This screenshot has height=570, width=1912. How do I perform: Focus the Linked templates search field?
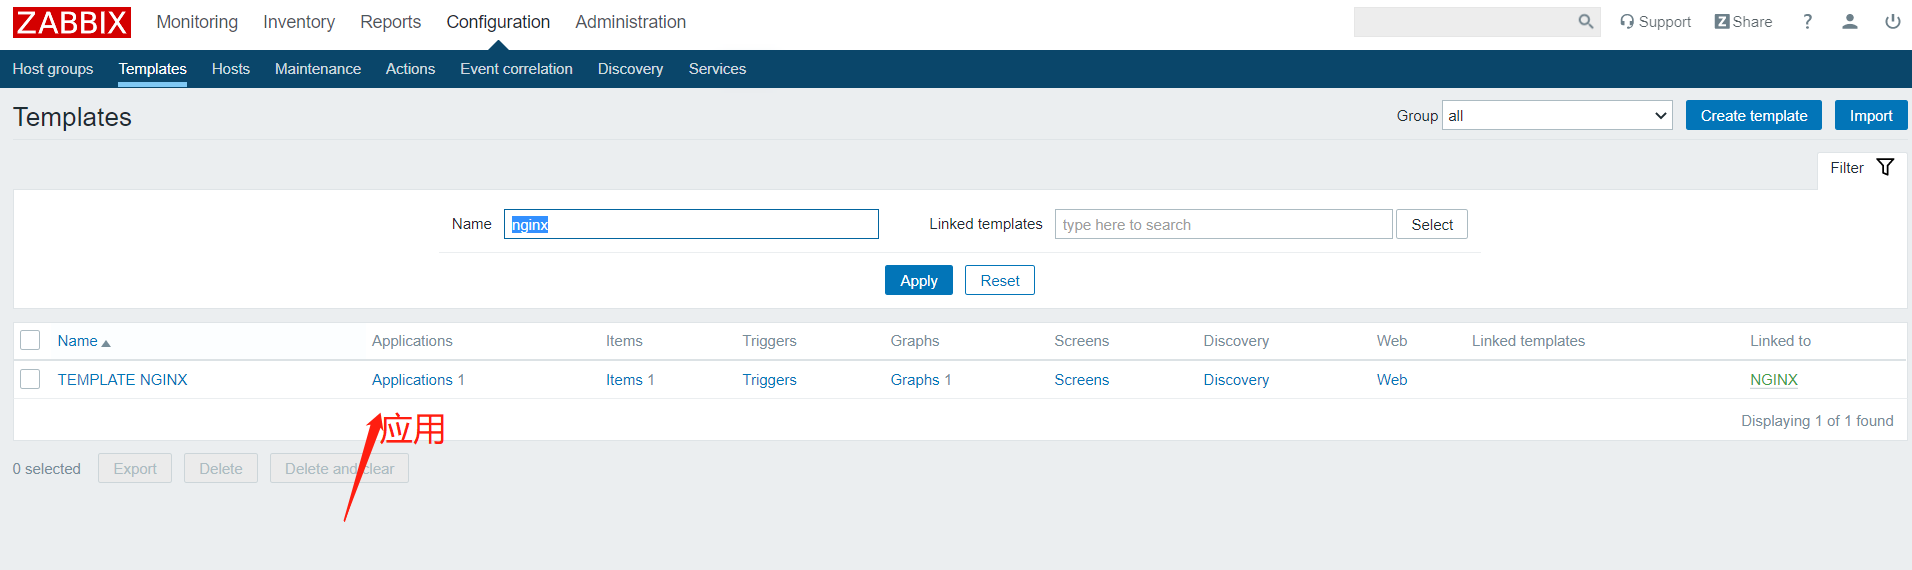(x=1224, y=224)
